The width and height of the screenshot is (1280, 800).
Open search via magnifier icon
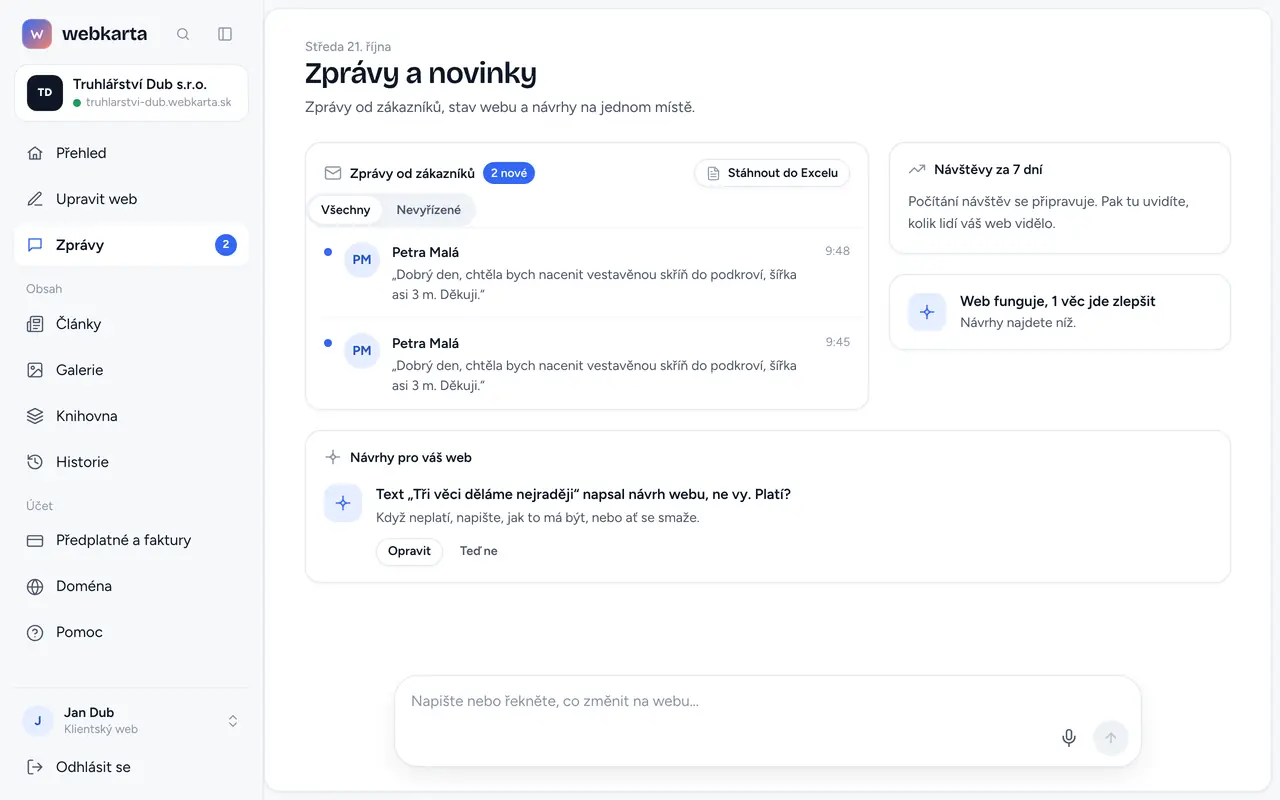(183, 34)
